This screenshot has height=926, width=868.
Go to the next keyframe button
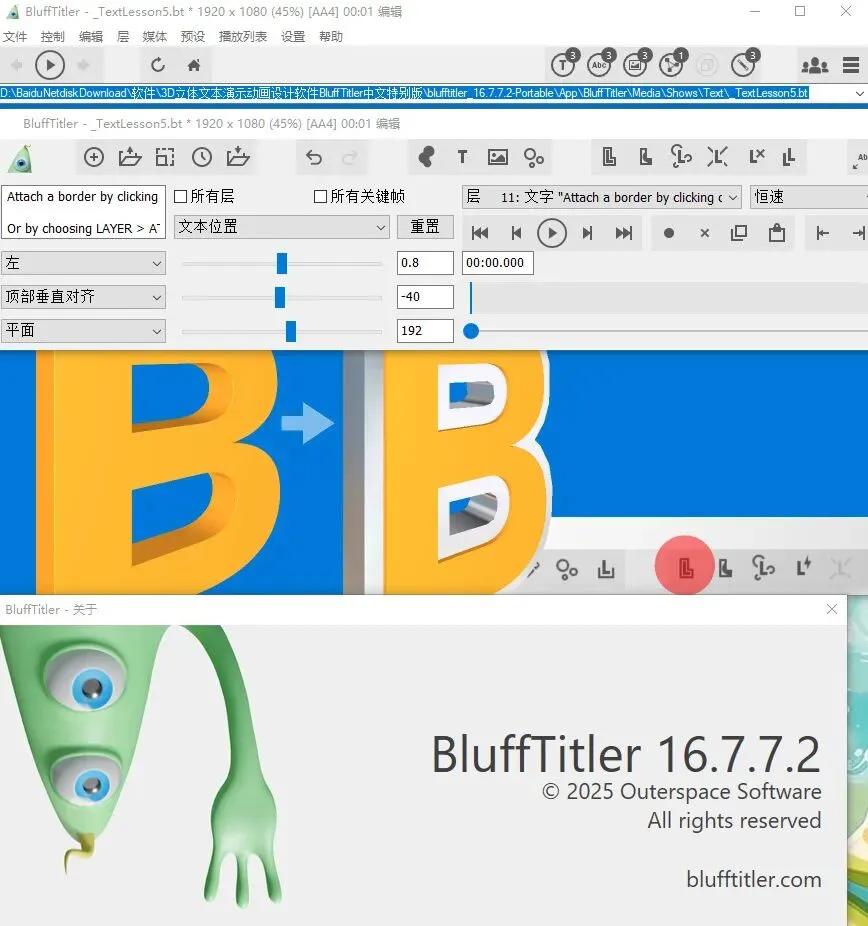[588, 233]
